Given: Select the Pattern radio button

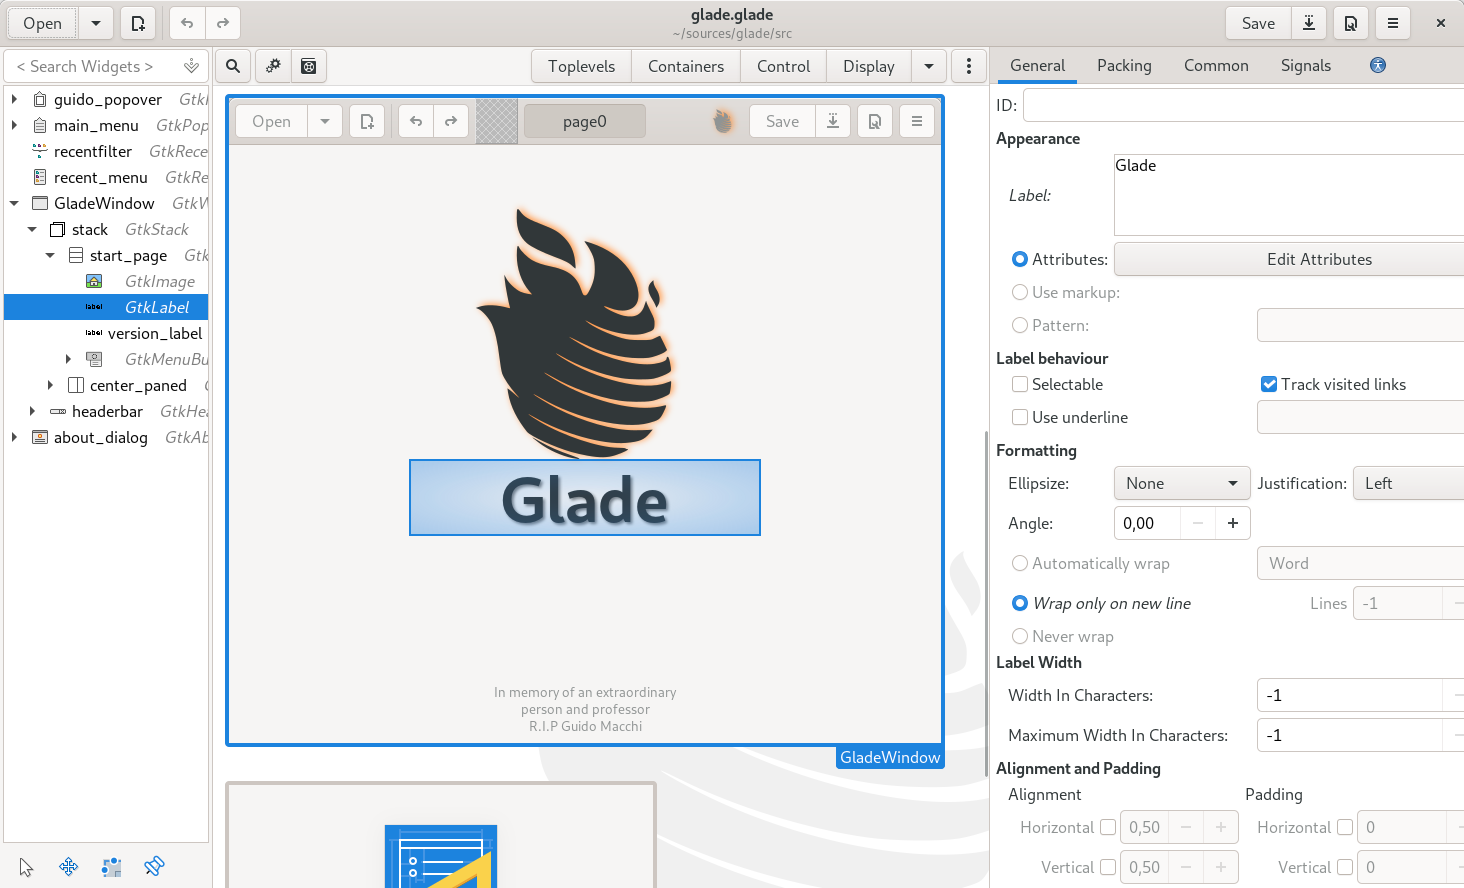Looking at the screenshot, I should 1020,325.
